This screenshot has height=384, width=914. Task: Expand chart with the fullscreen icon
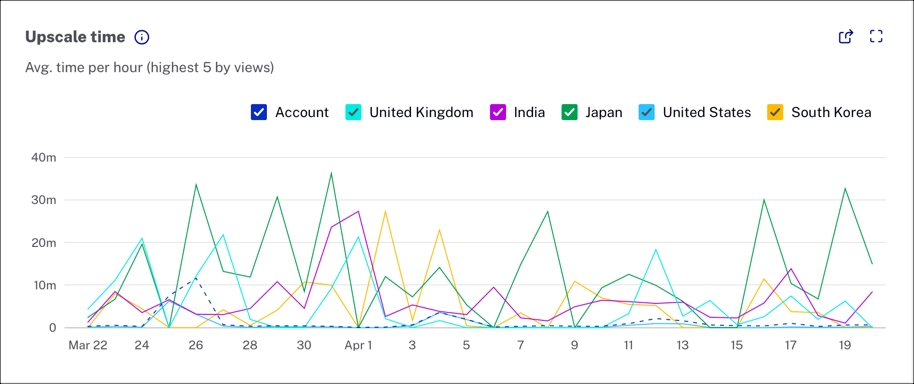point(876,37)
